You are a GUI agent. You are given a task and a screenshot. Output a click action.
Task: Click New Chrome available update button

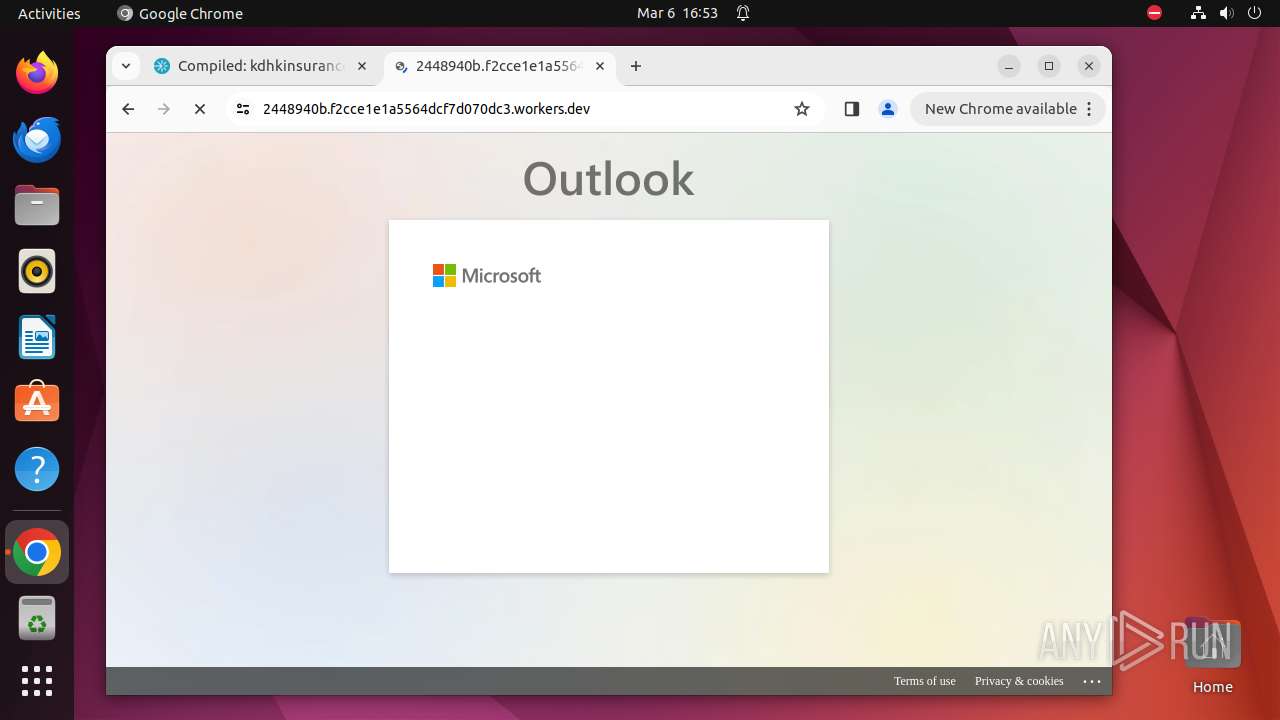coord(1008,109)
